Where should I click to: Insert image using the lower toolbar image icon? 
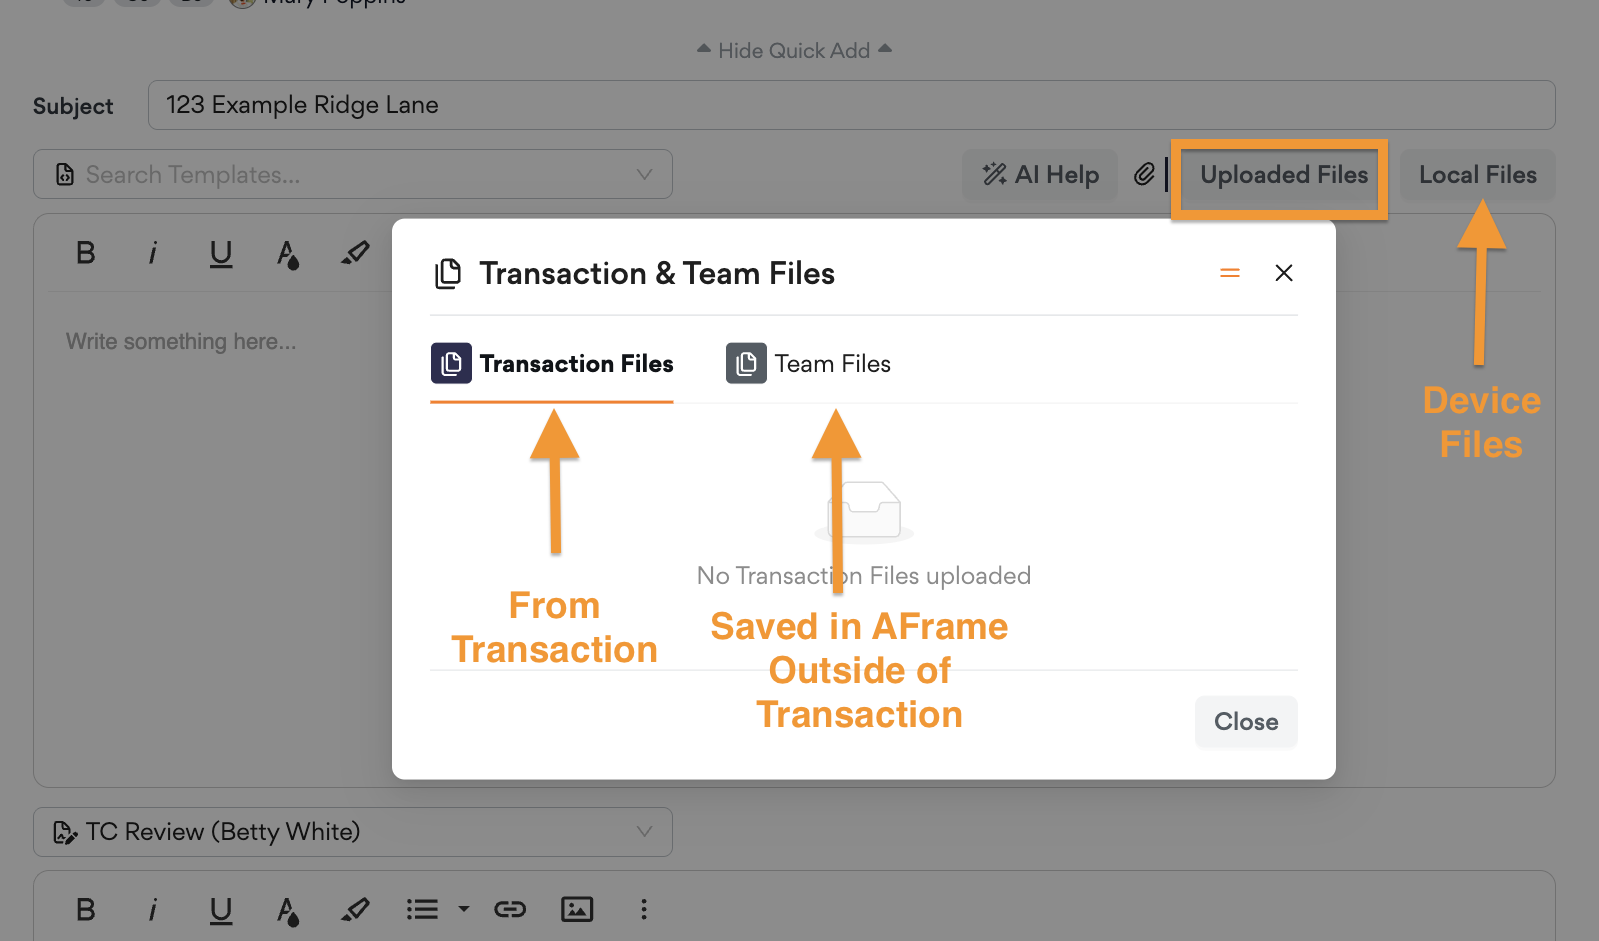(x=577, y=909)
